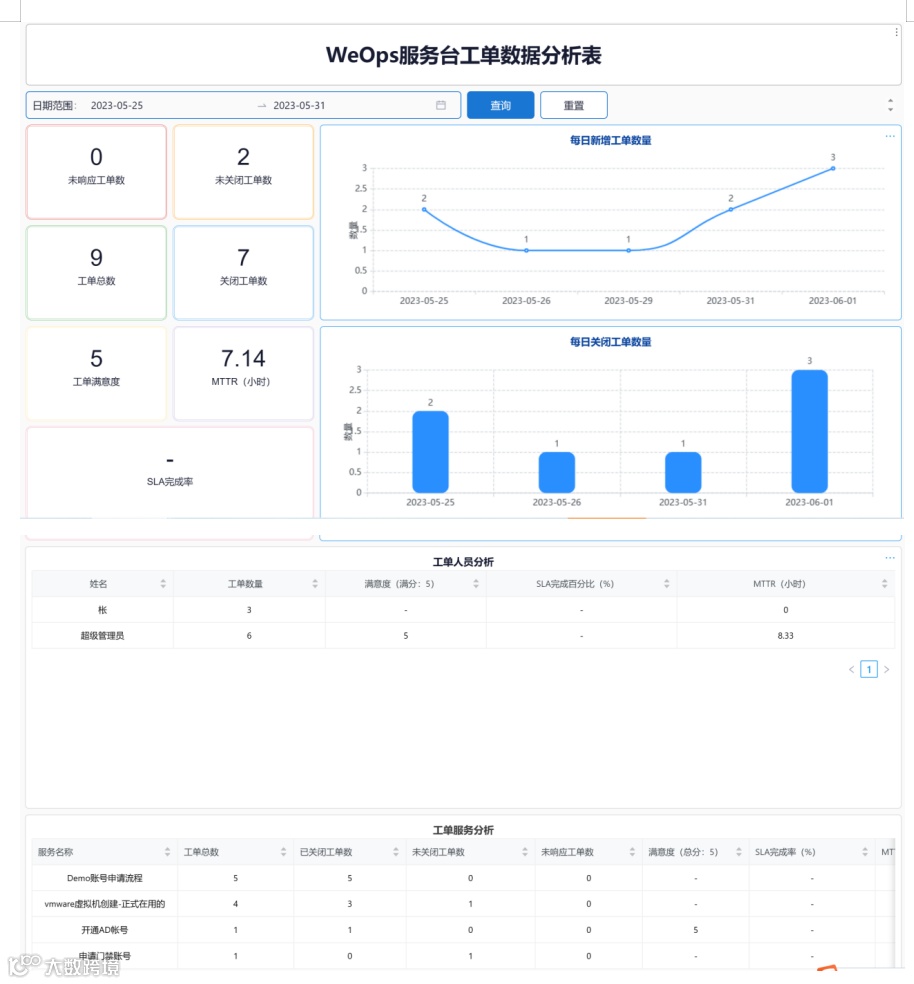Click the 2023-05-26 bar in closed chart
This screenshot has width=914, height=984.
pyautogui.click(x=557, y=472)
